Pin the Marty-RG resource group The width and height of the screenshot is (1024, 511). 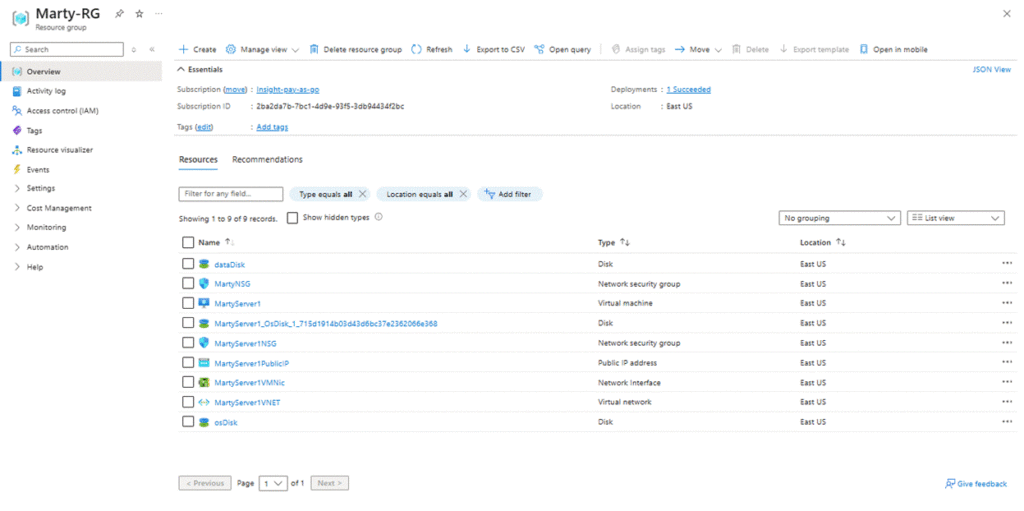(x=120, y=14)
